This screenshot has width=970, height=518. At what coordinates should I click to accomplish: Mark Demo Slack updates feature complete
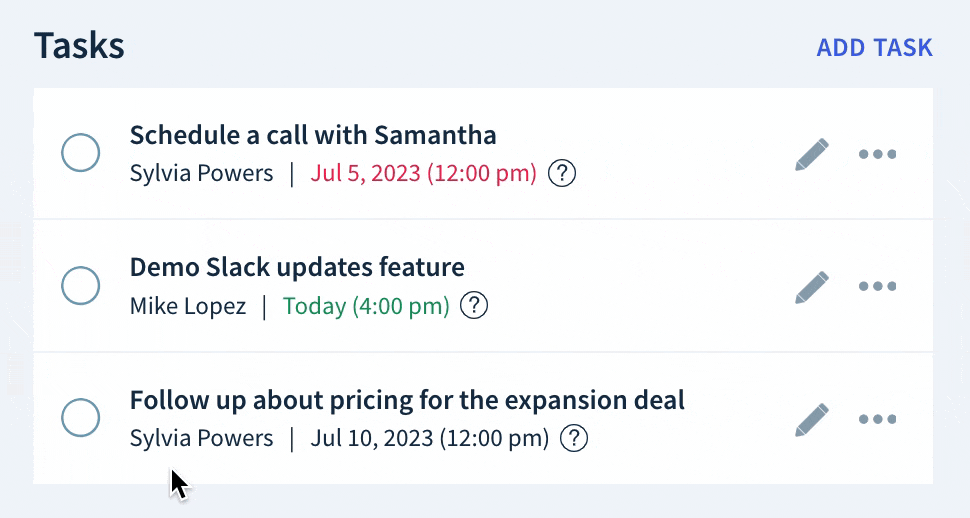(x=80, y=285)
